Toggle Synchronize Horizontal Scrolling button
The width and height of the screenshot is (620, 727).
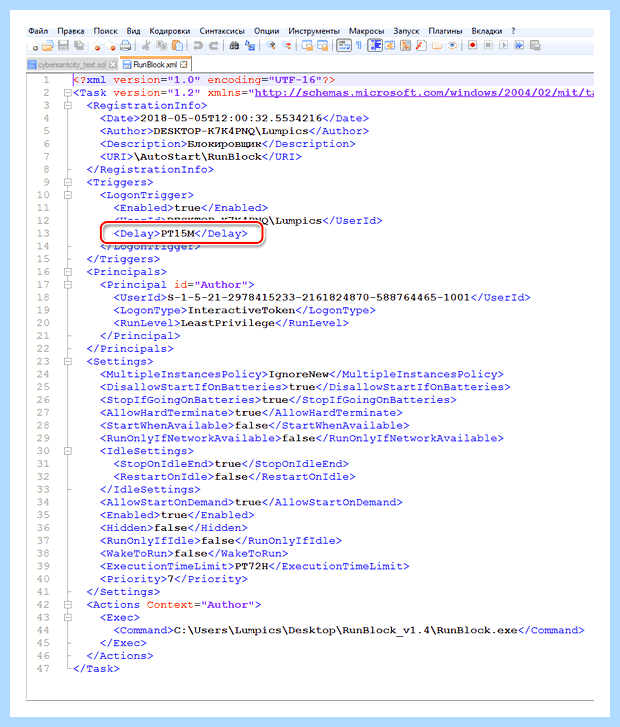(323, 45)
